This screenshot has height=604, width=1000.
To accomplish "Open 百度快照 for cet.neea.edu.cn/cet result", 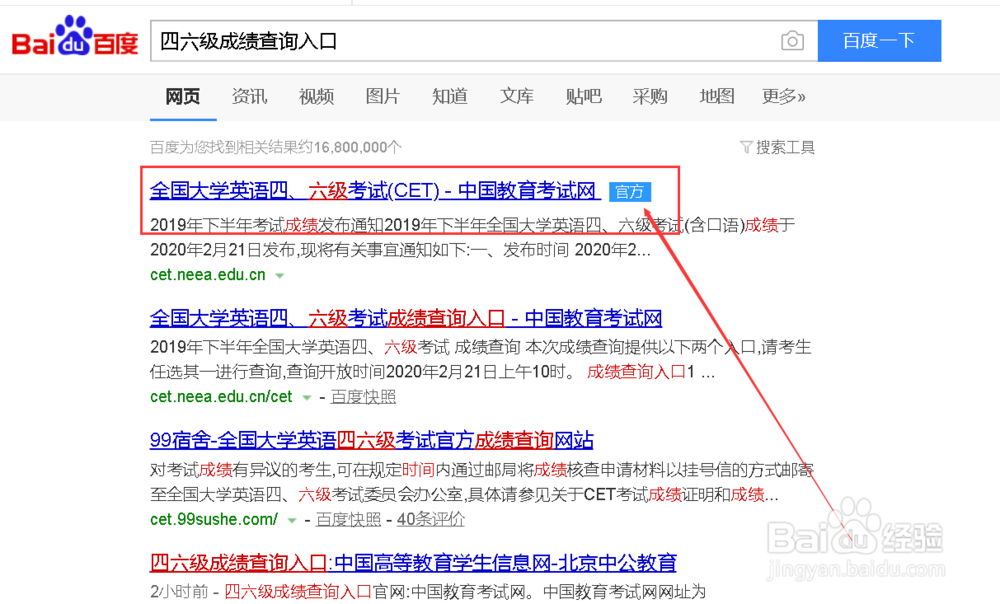I will (x=363, y=397).
